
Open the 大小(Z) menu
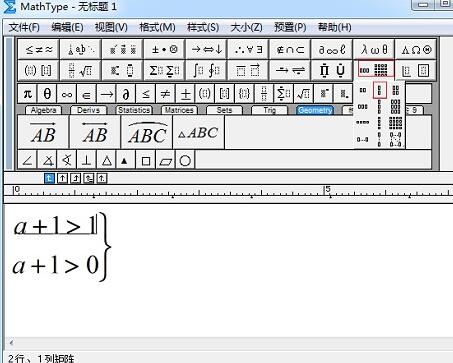246,27
